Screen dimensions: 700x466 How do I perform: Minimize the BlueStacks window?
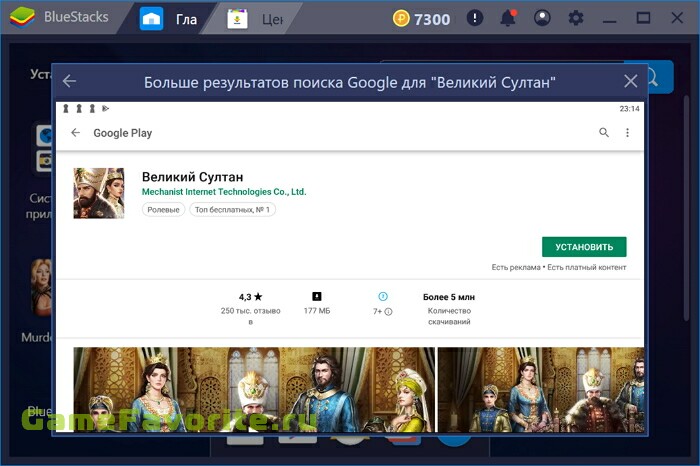point(609,19)
